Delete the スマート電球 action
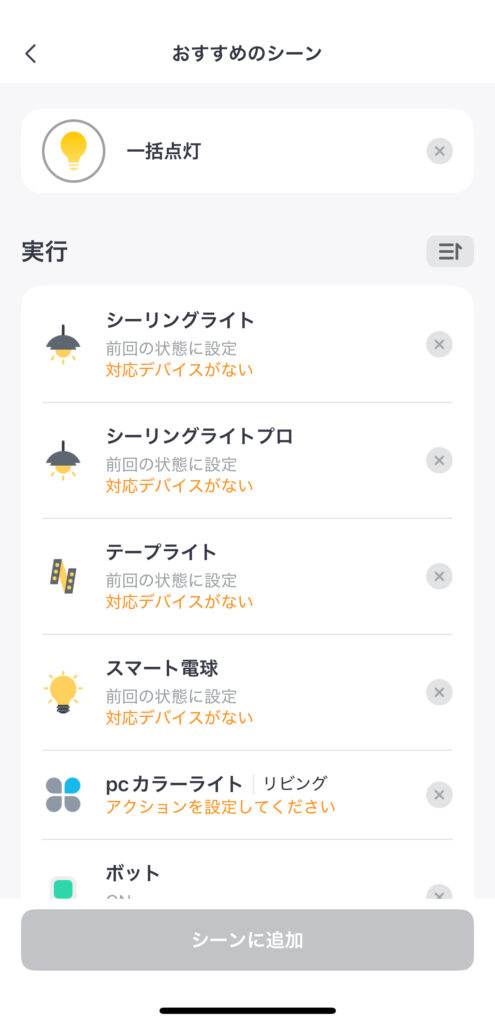This screenshot has width=495, height=1024. (439, 692)
